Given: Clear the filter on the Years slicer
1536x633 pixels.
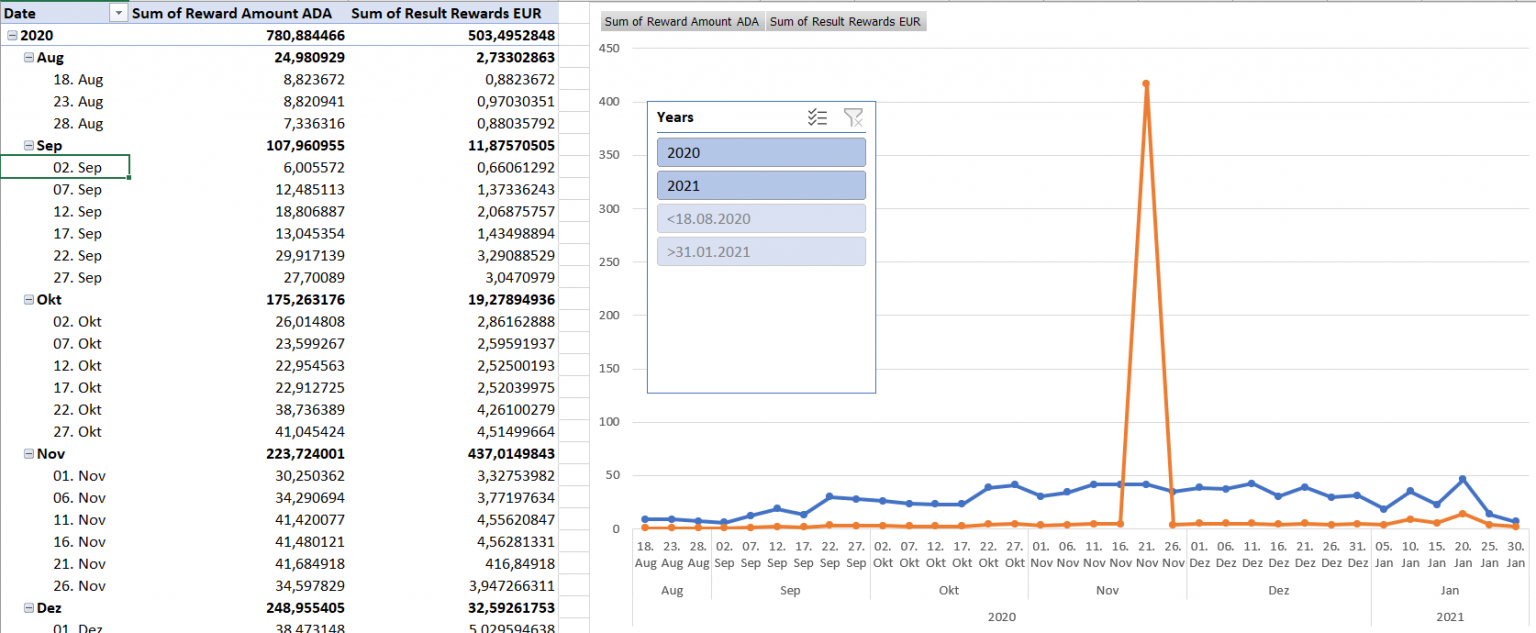Looking at the screenshot, I should pyautogui.click(x=852, y=117).
